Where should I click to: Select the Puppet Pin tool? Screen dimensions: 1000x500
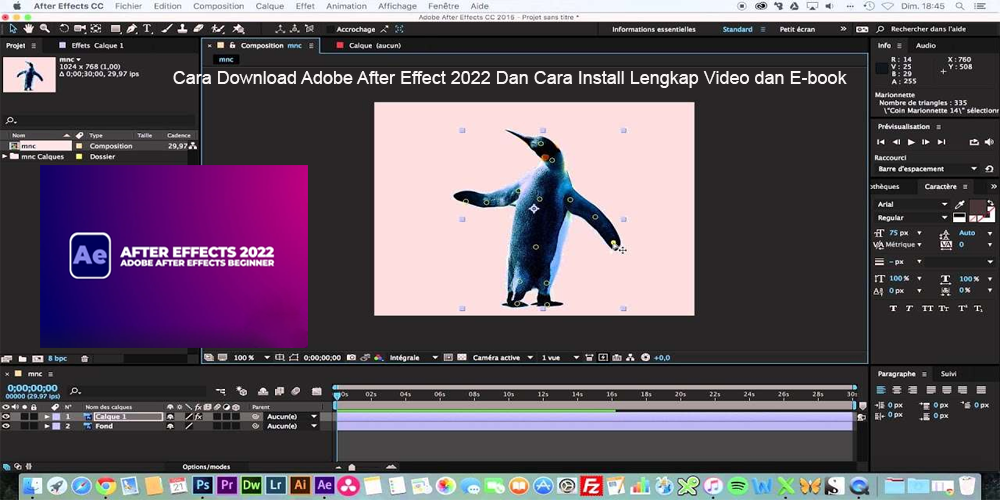tap(239, 29)
